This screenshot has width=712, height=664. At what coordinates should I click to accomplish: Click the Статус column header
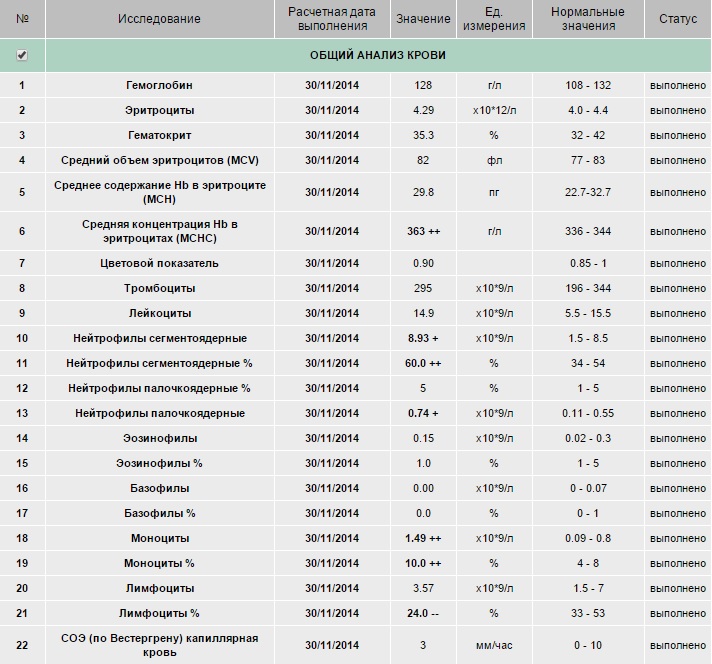click(x=677, y=19)
